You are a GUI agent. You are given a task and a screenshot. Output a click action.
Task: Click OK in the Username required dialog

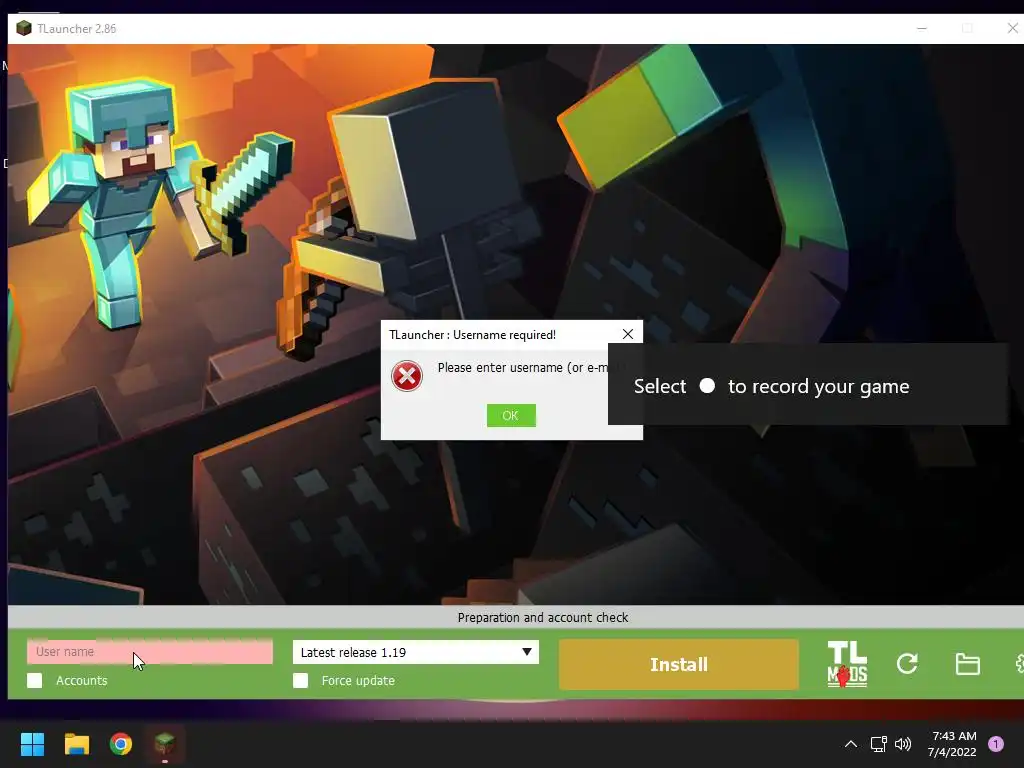coord(511,415)
